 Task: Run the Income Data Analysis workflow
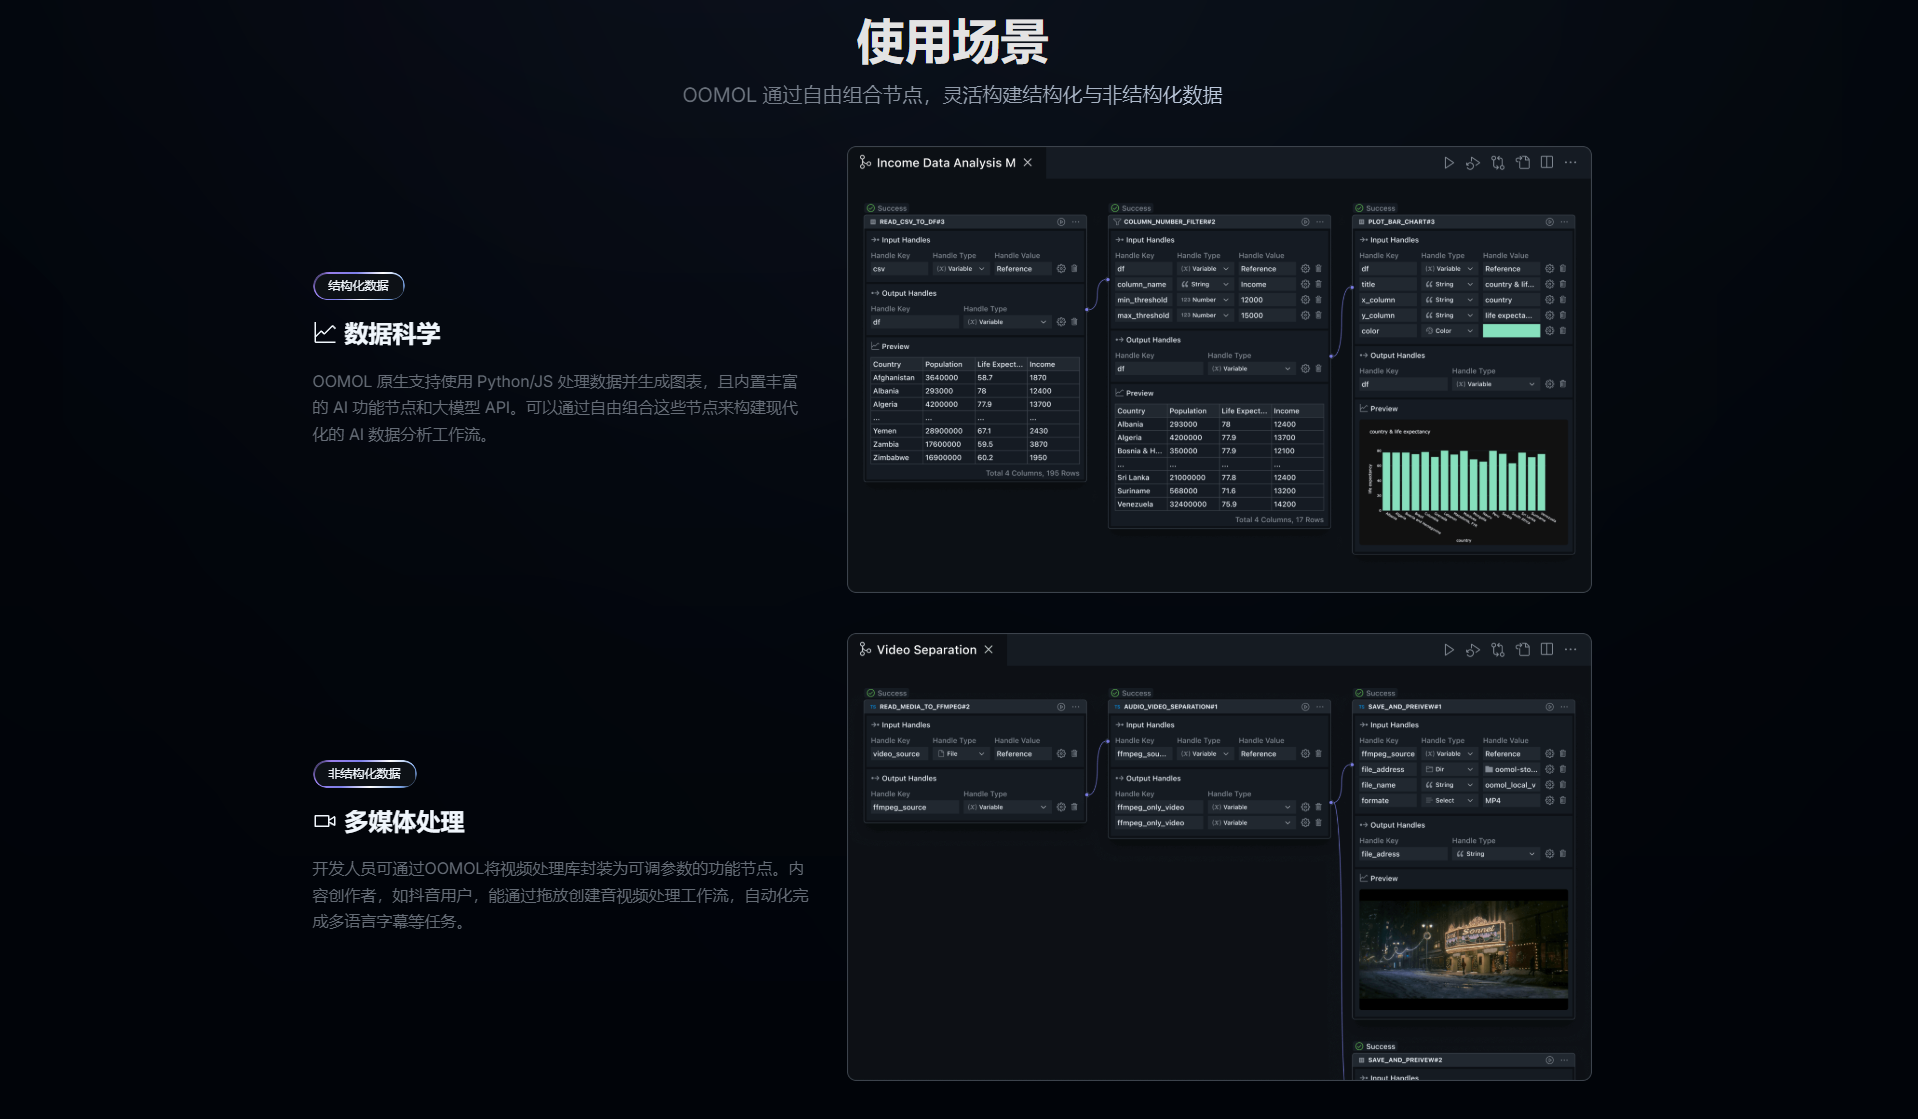coord(1448,163)
